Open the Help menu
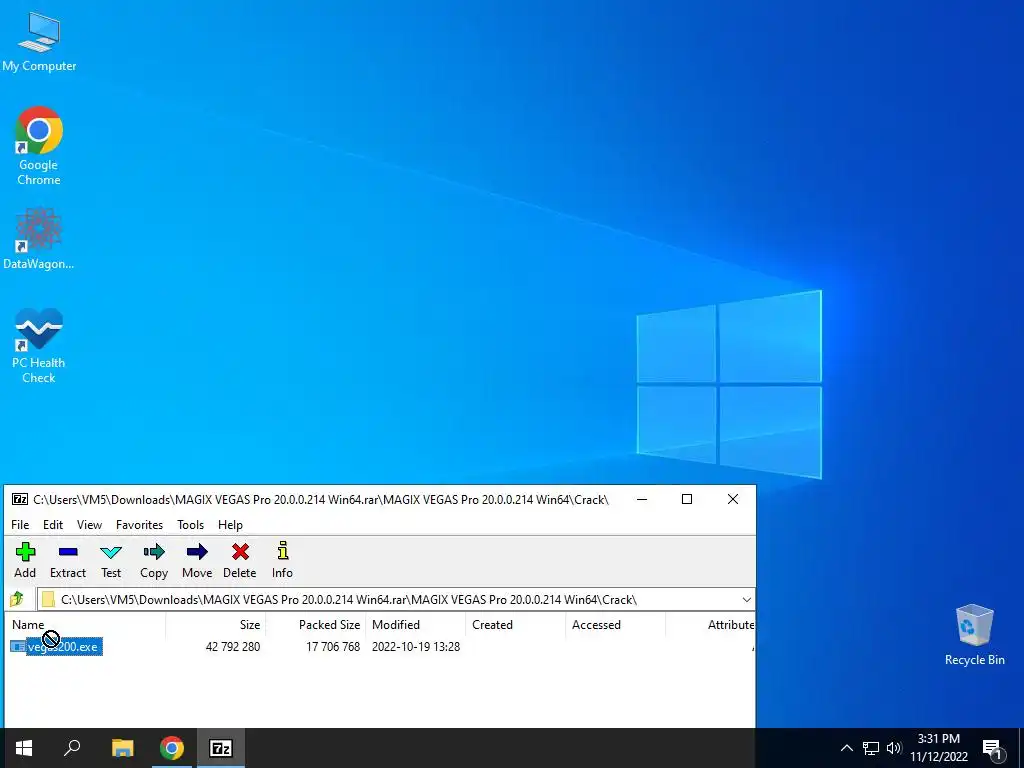The image size is (1024, 768). [230, 524]
